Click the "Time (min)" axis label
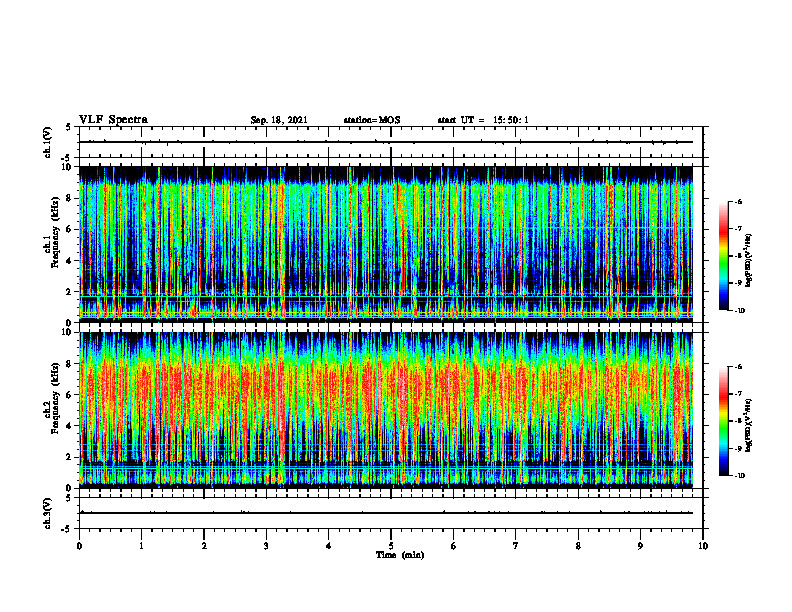 tap(400, 555)
